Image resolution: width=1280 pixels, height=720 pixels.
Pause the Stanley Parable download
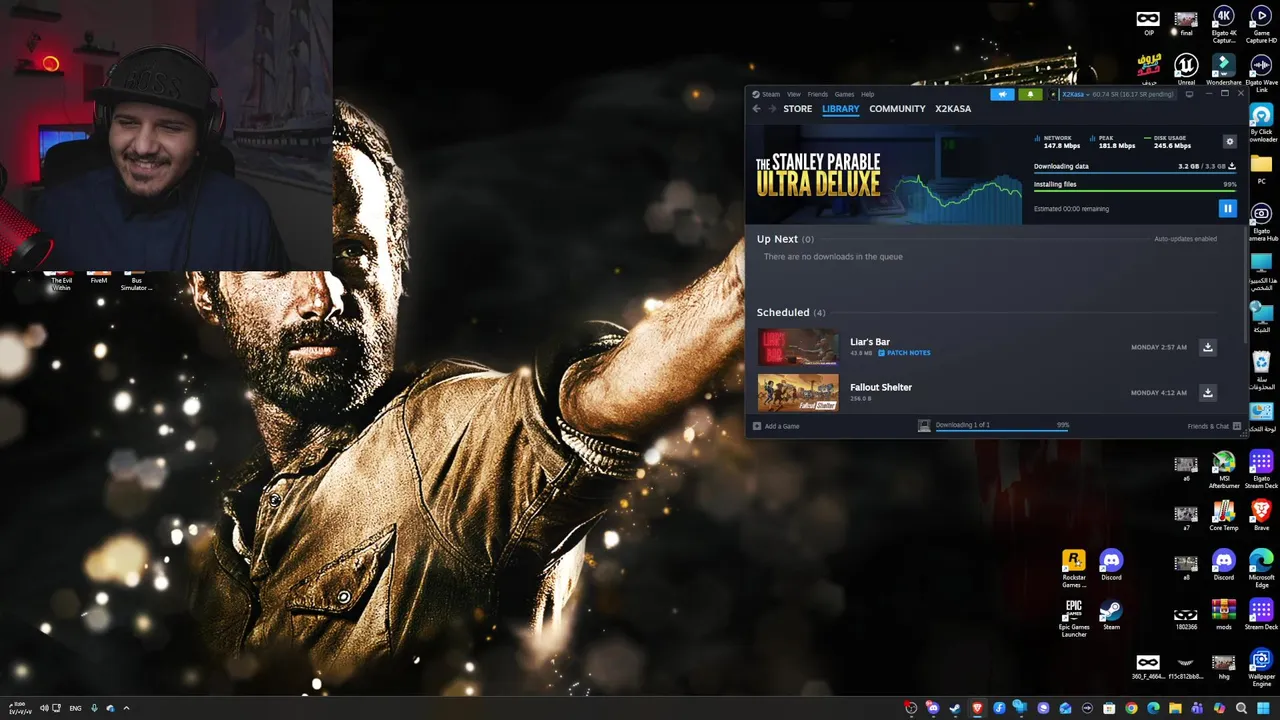(1227, 208)
